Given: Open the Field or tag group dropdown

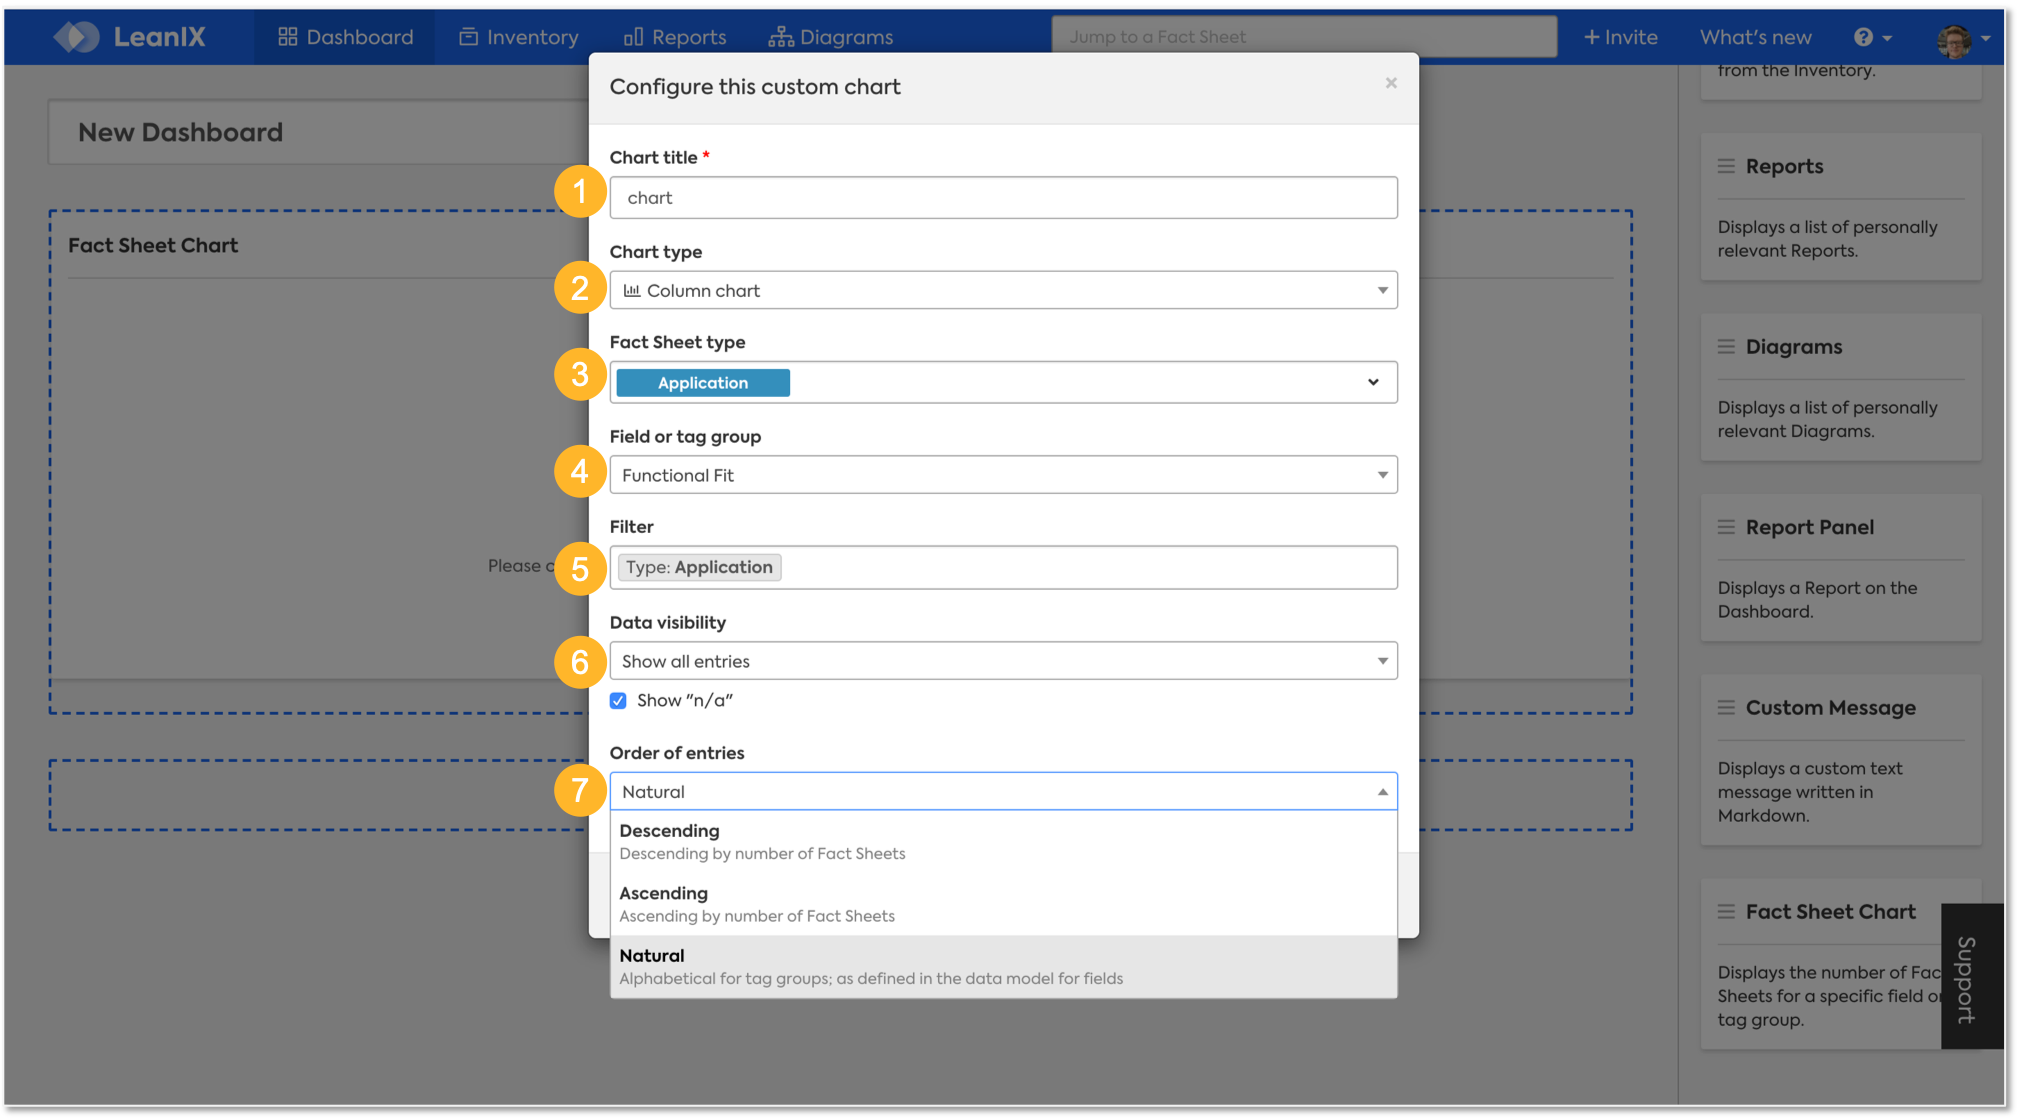Looking at the screenshot, I should (x=1003, y=475).
